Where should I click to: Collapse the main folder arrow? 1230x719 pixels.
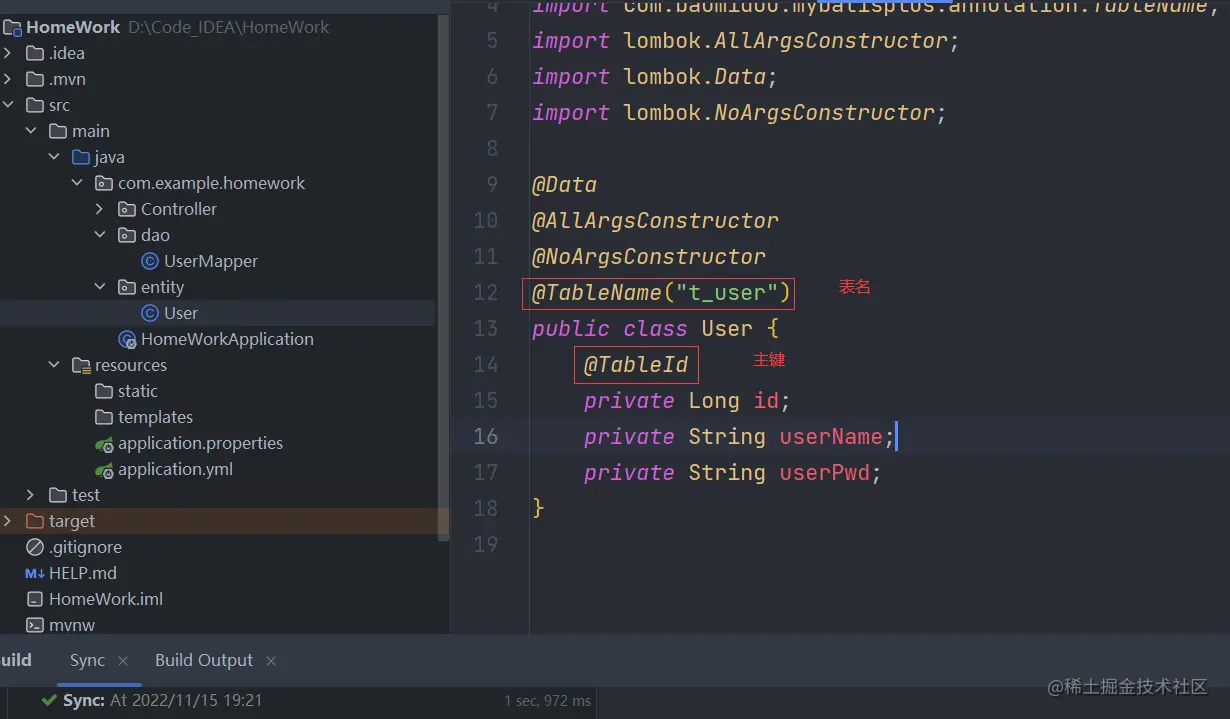point(31,131)
